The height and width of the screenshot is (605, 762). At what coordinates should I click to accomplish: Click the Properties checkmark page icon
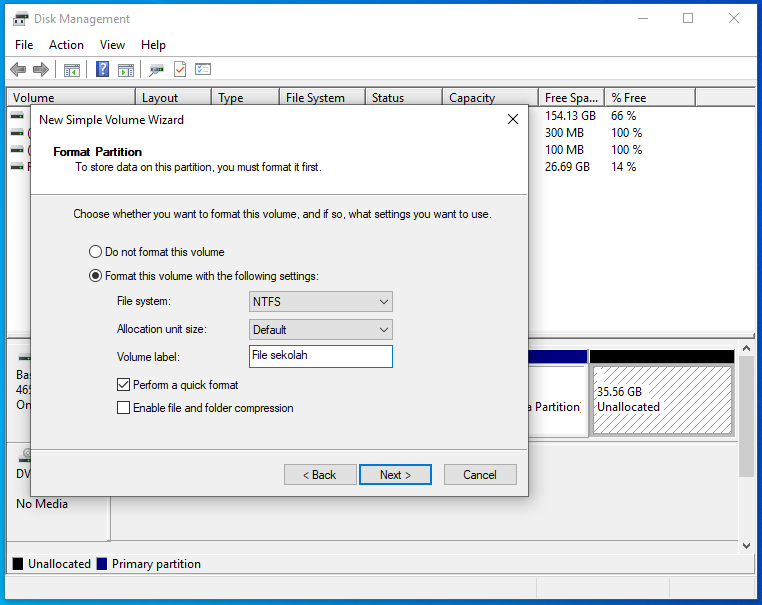pos(180,69)
